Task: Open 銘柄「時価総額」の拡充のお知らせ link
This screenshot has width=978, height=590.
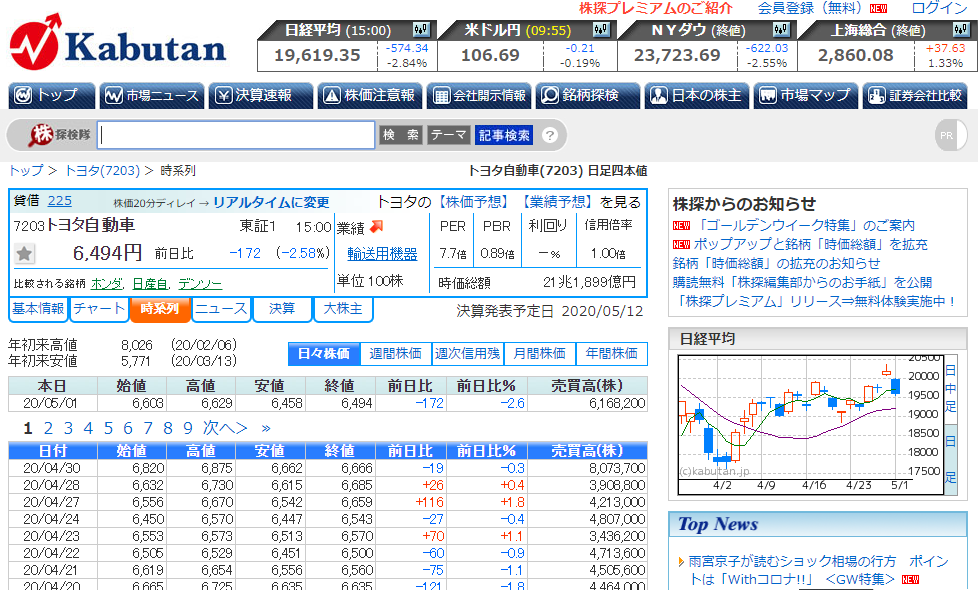Action: [777, 263]
